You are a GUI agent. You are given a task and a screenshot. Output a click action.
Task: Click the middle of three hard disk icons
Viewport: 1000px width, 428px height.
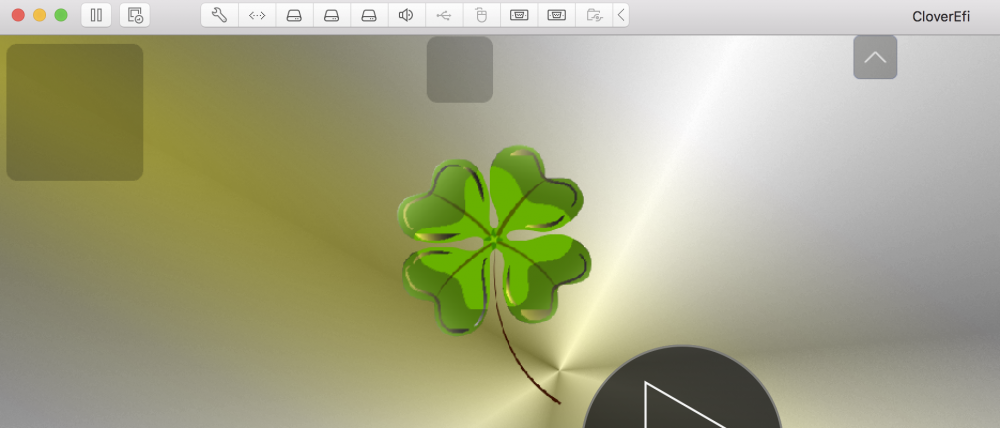click(x=332, y=15)
